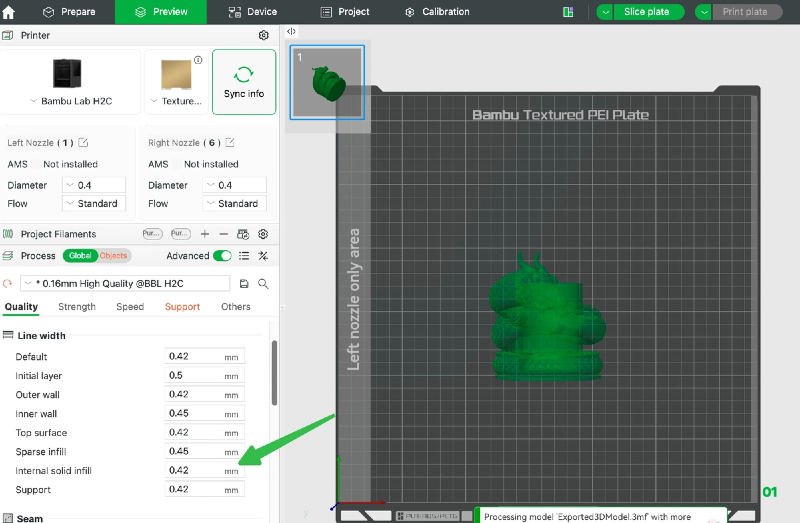Select plate 1 thumbnail
The height and width of the screenshot is (523, 800).
tap(327, 82)
